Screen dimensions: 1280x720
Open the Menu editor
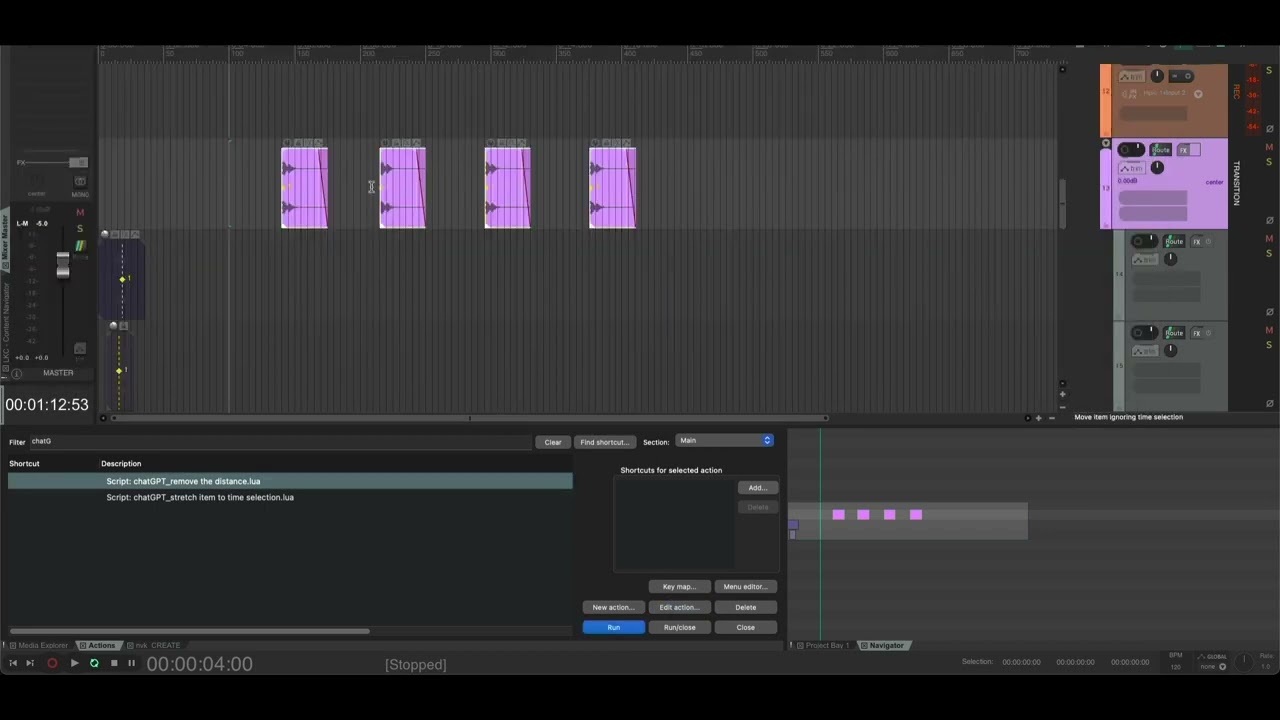[x=746, y=587]
